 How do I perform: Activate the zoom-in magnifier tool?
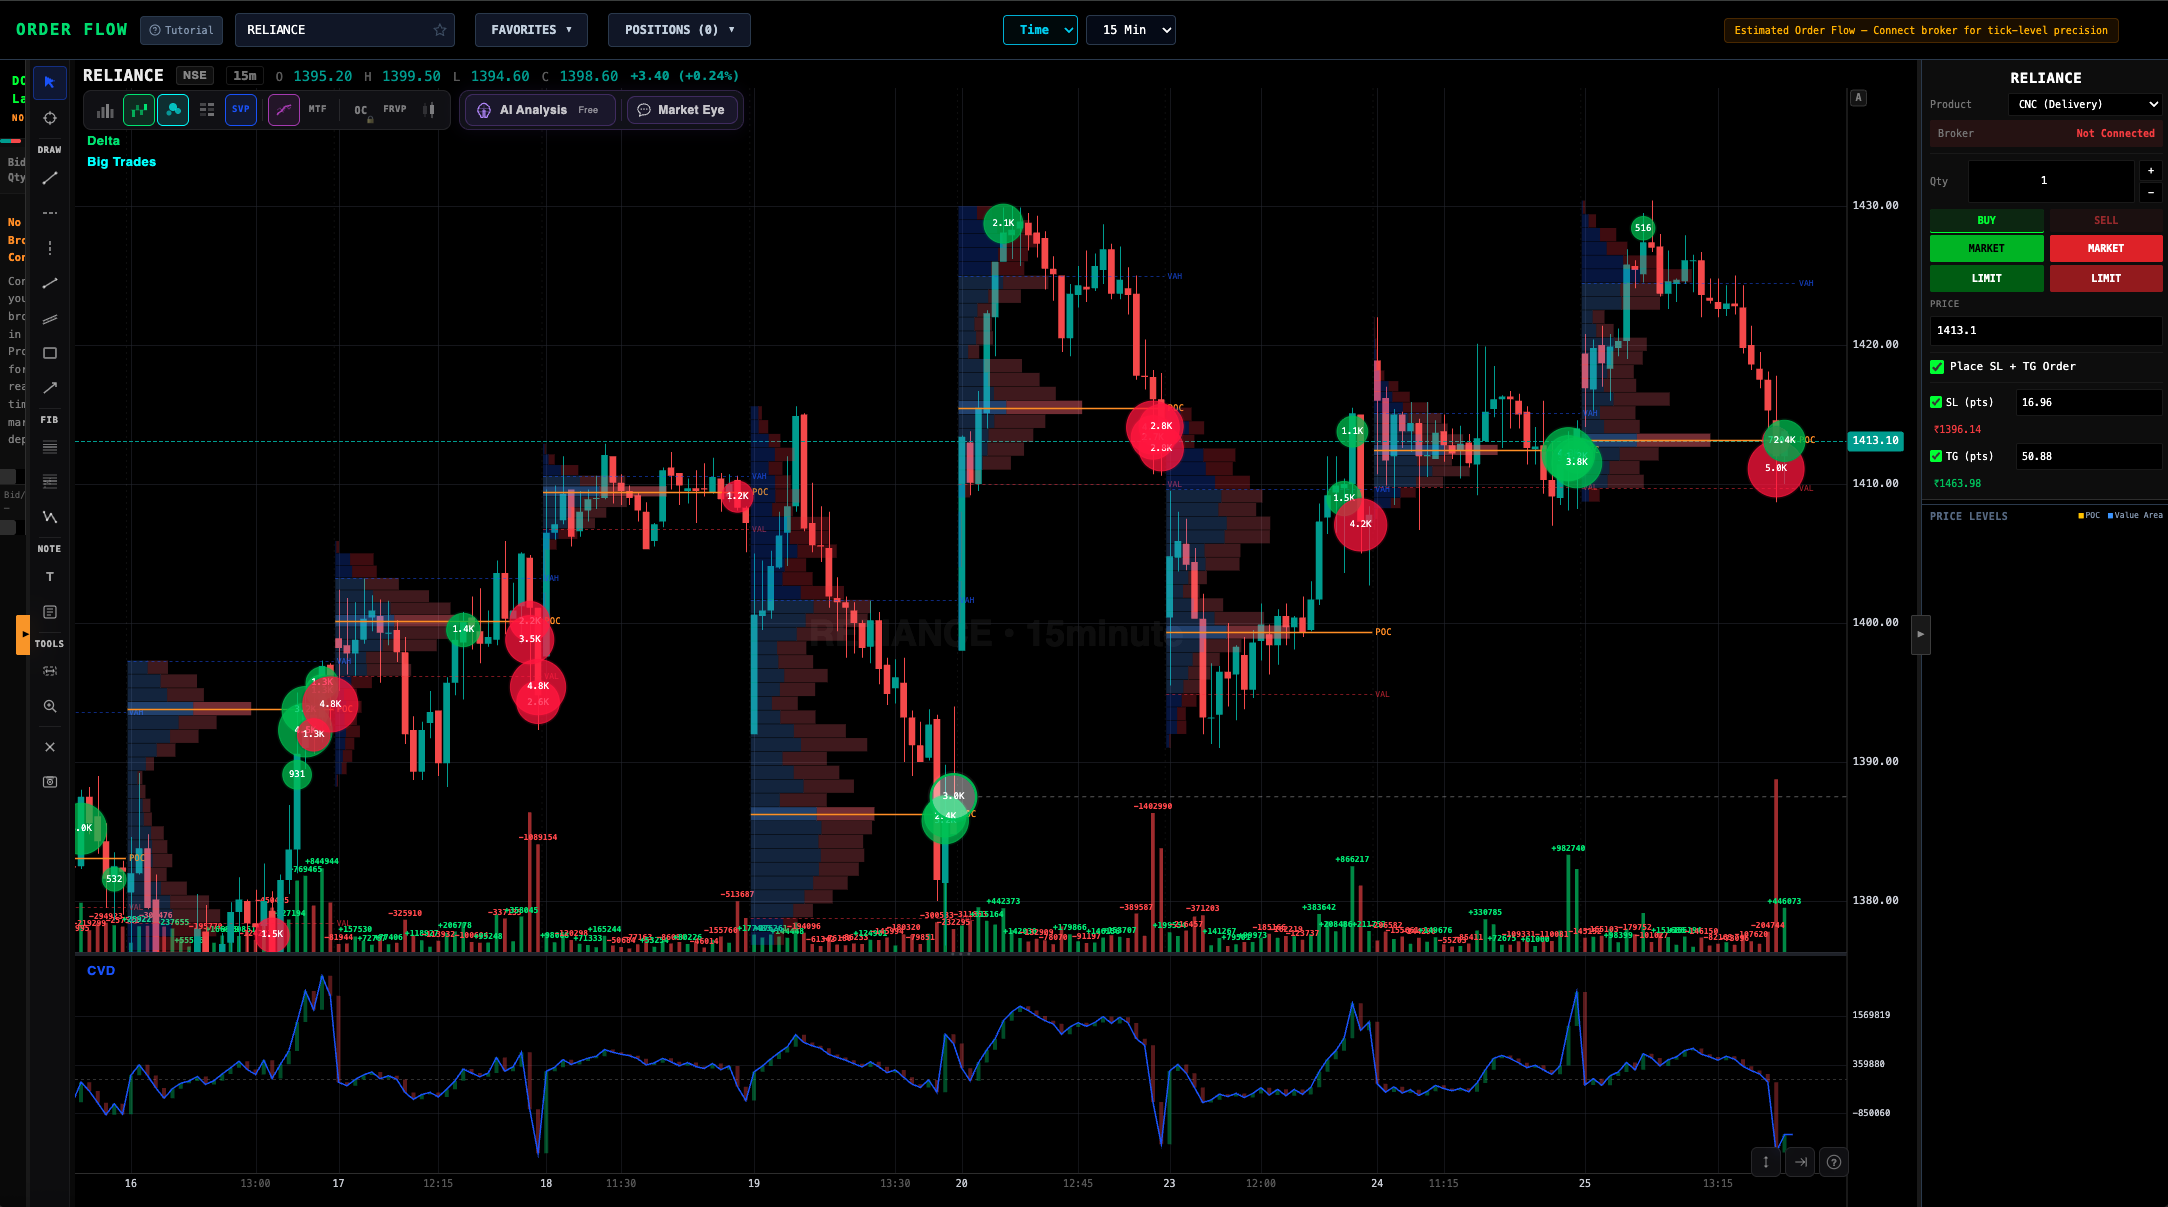coord(50,706)
